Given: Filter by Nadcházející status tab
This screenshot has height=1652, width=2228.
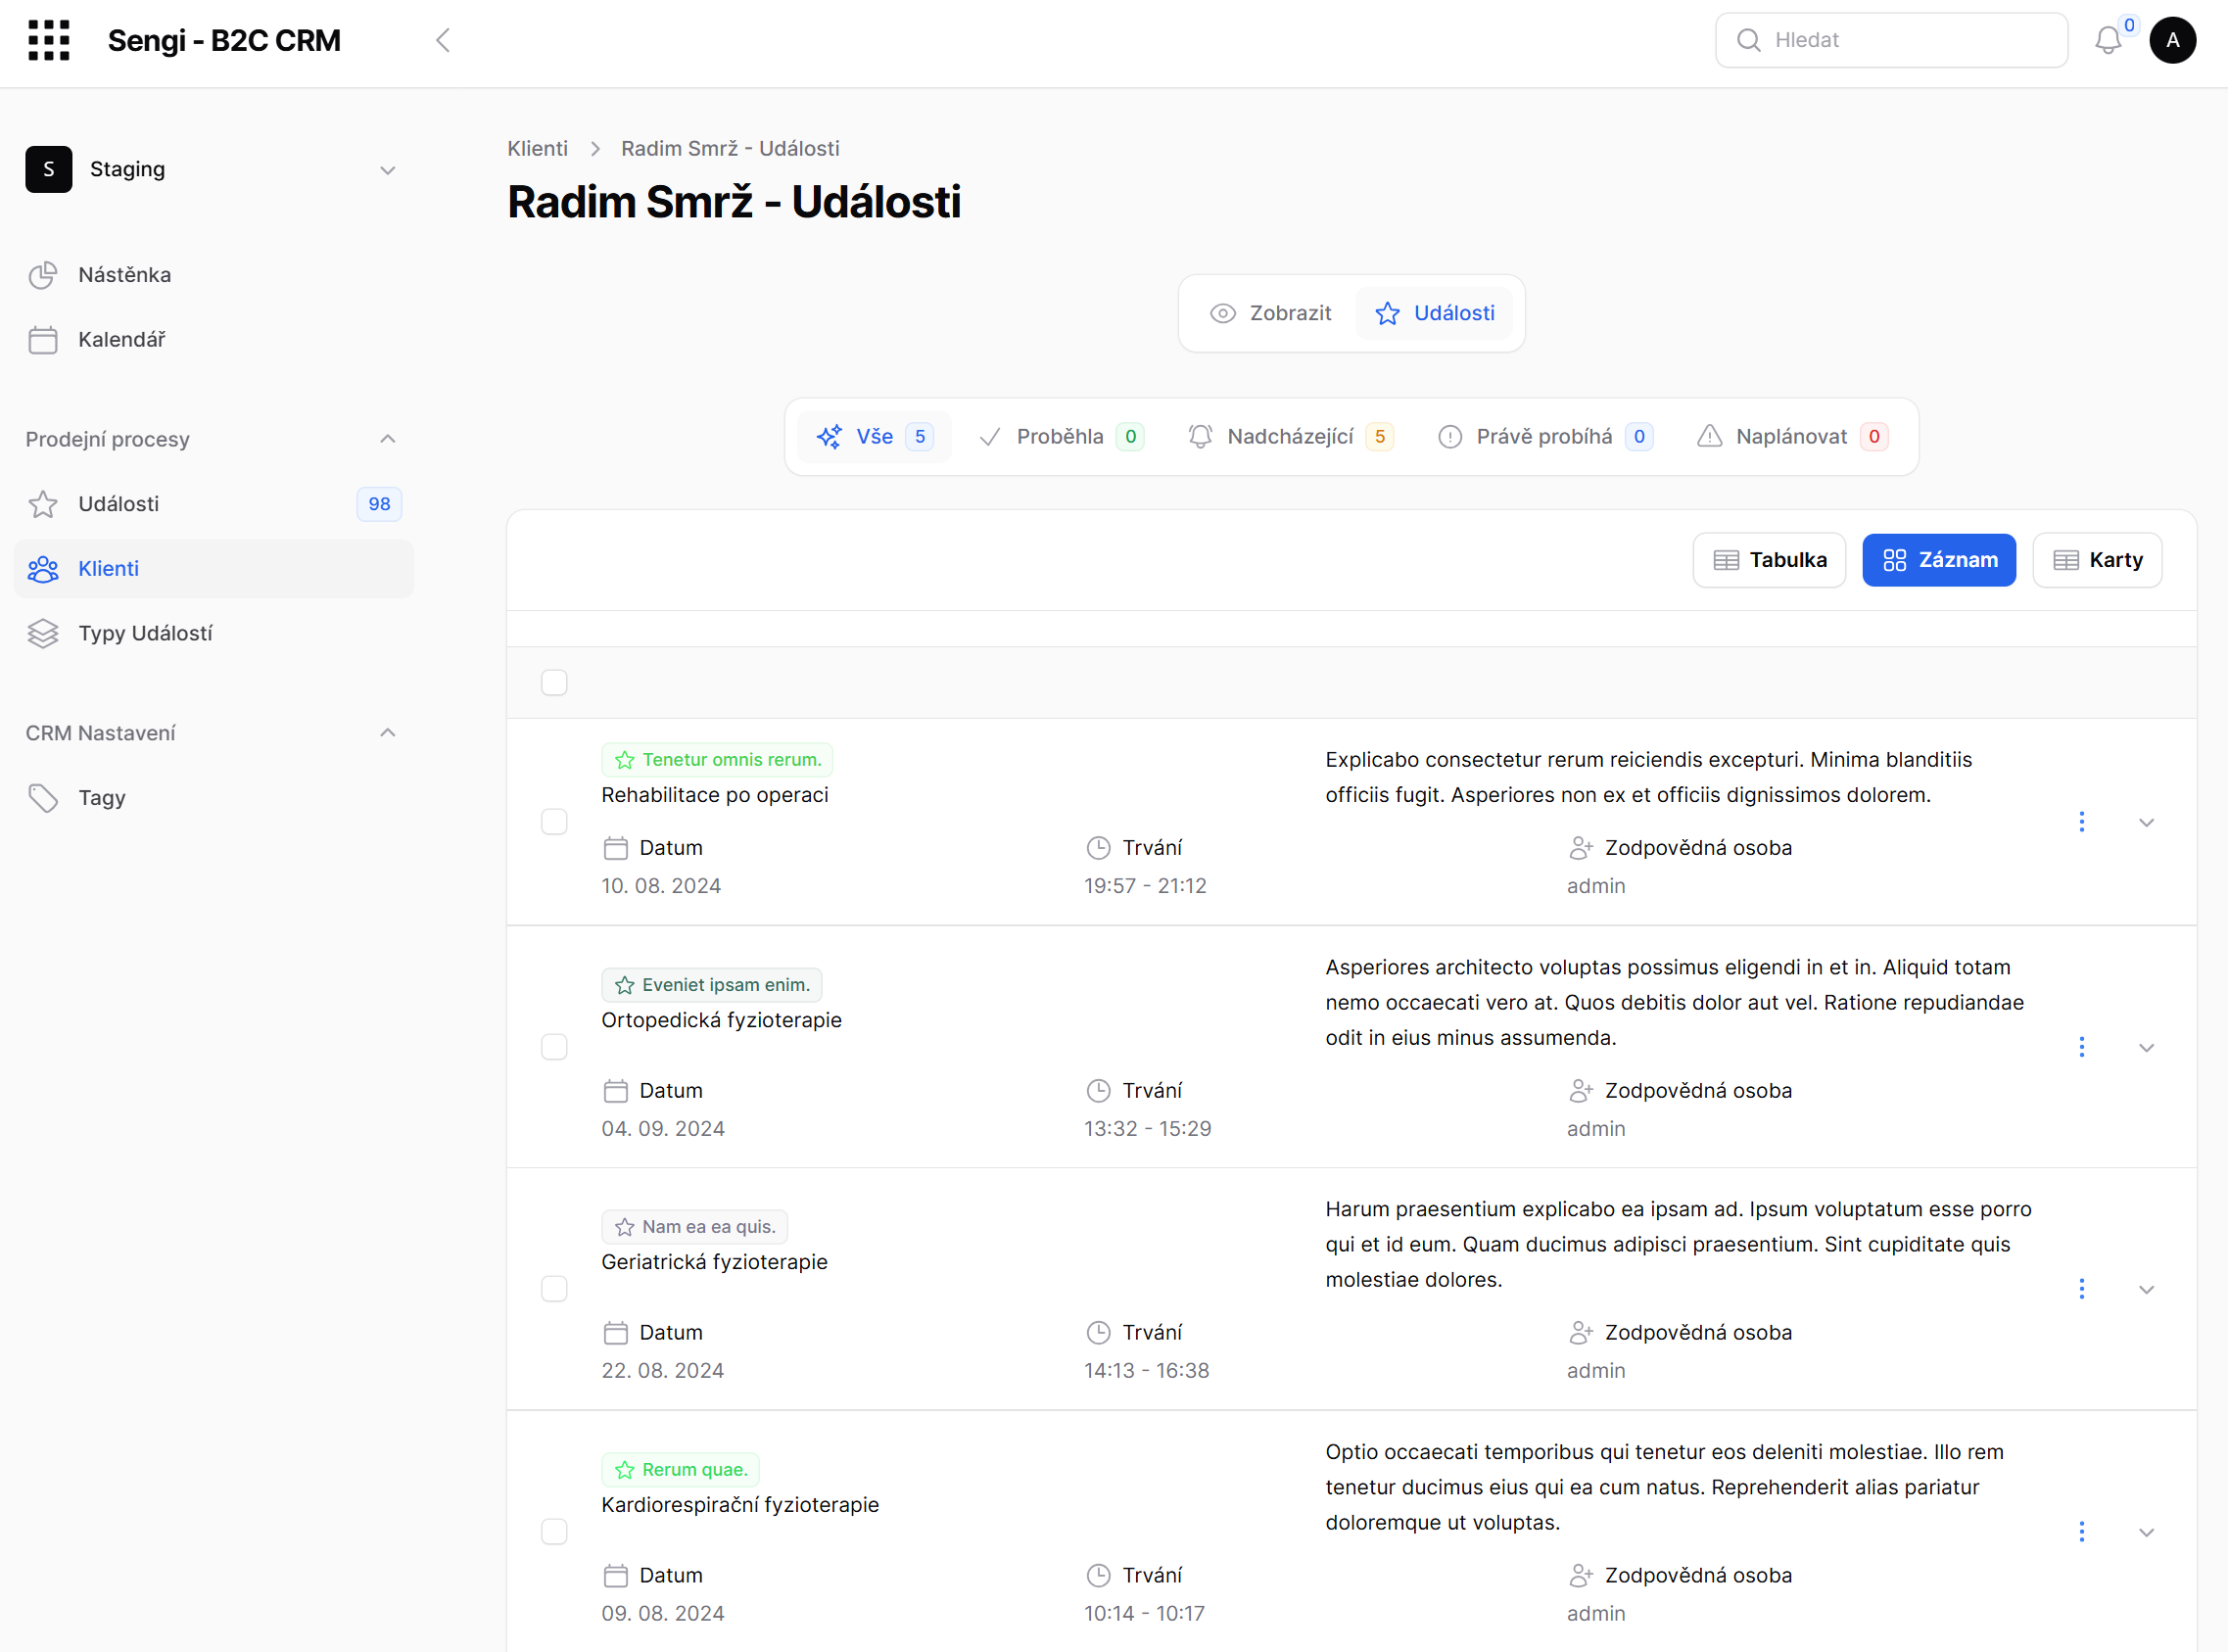Looking at the screenshot, I should 1290,437.
